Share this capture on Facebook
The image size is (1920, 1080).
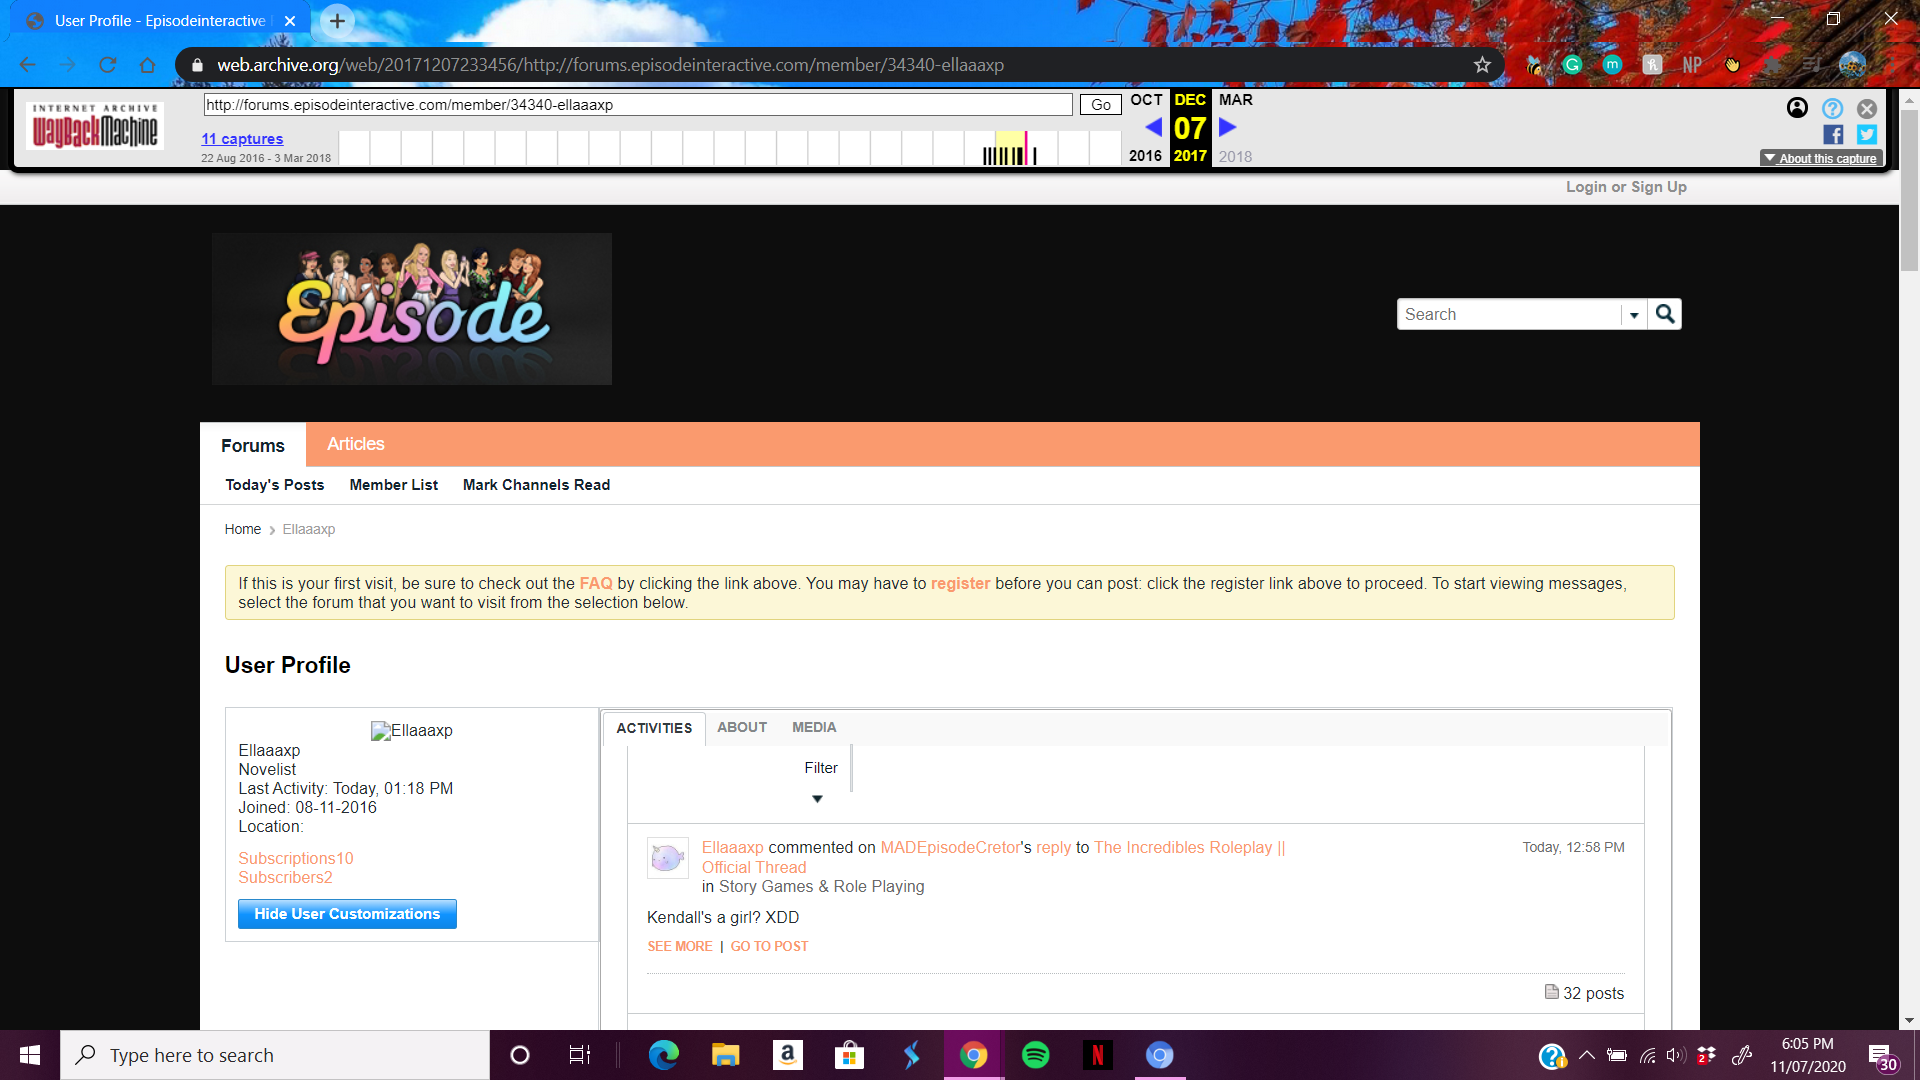[1833, 134]
